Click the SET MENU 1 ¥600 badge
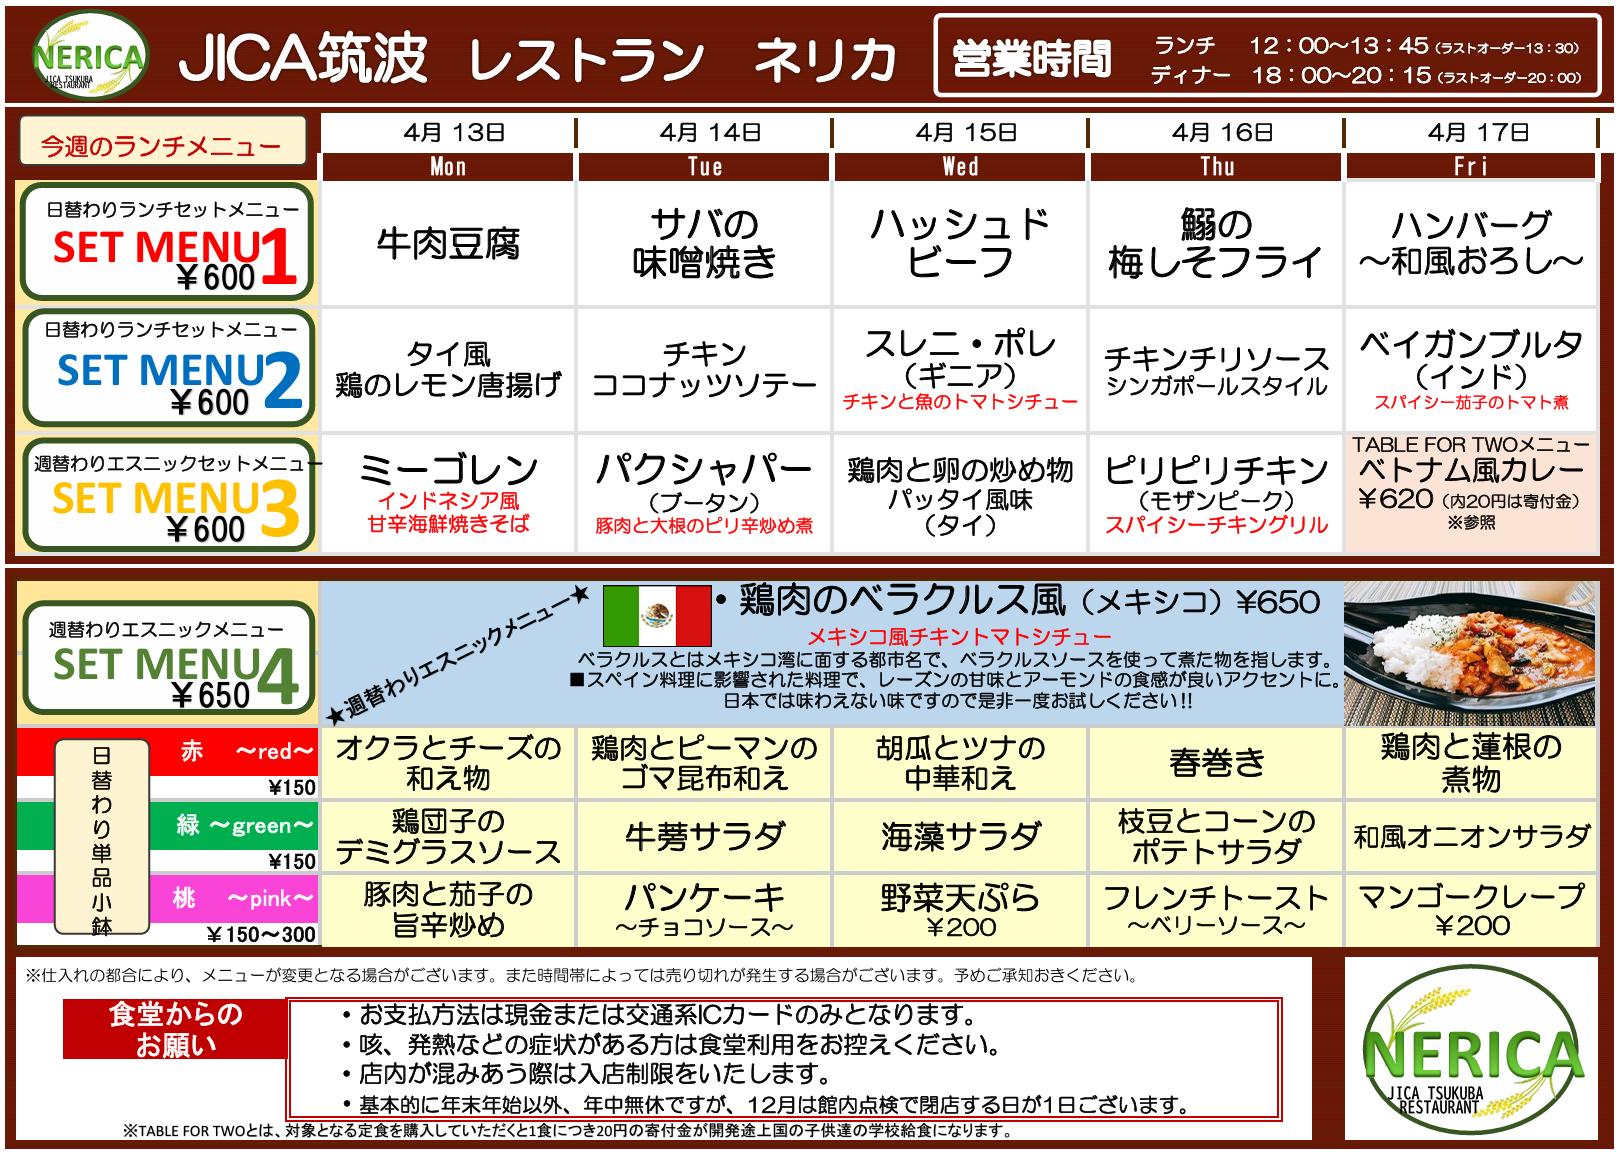 (x=167, y=242)
